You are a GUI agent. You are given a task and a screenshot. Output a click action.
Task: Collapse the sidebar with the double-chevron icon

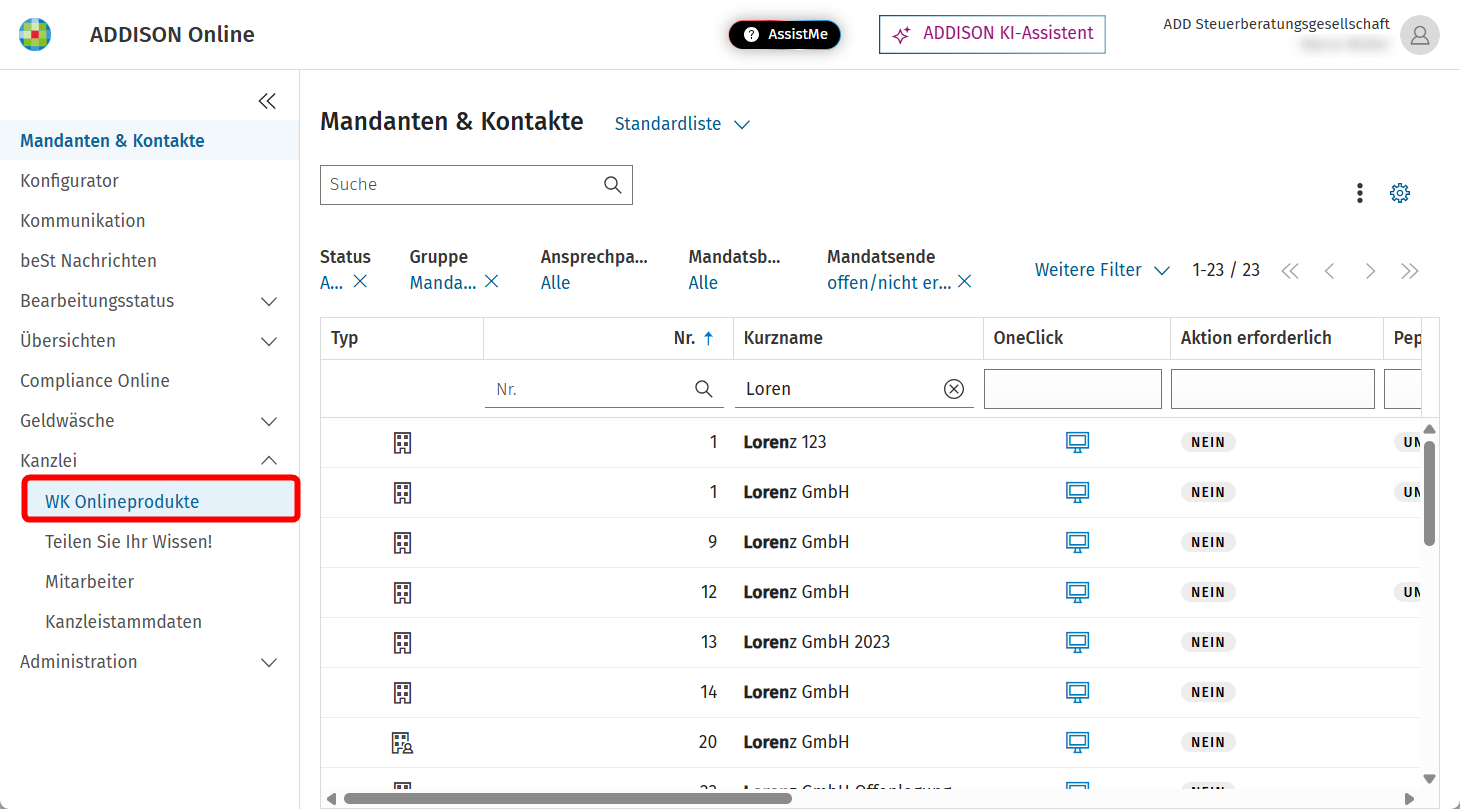point(267,101)
